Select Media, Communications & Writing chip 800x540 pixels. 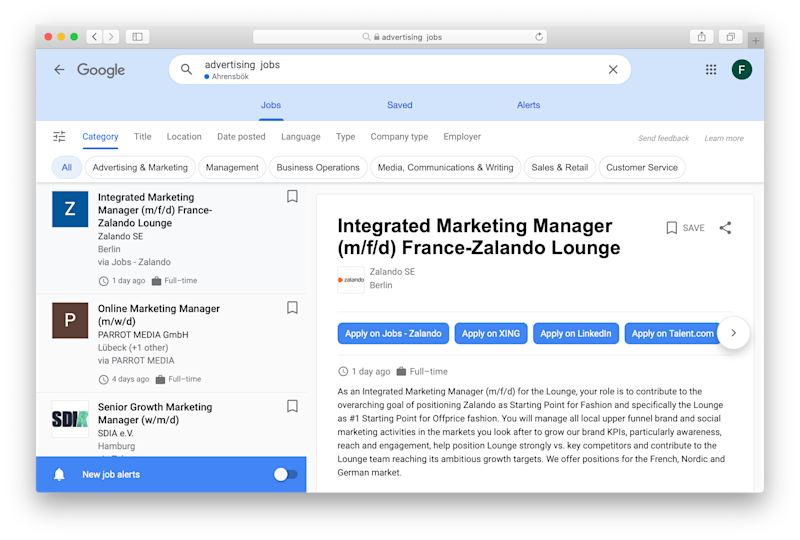point(445,167)
